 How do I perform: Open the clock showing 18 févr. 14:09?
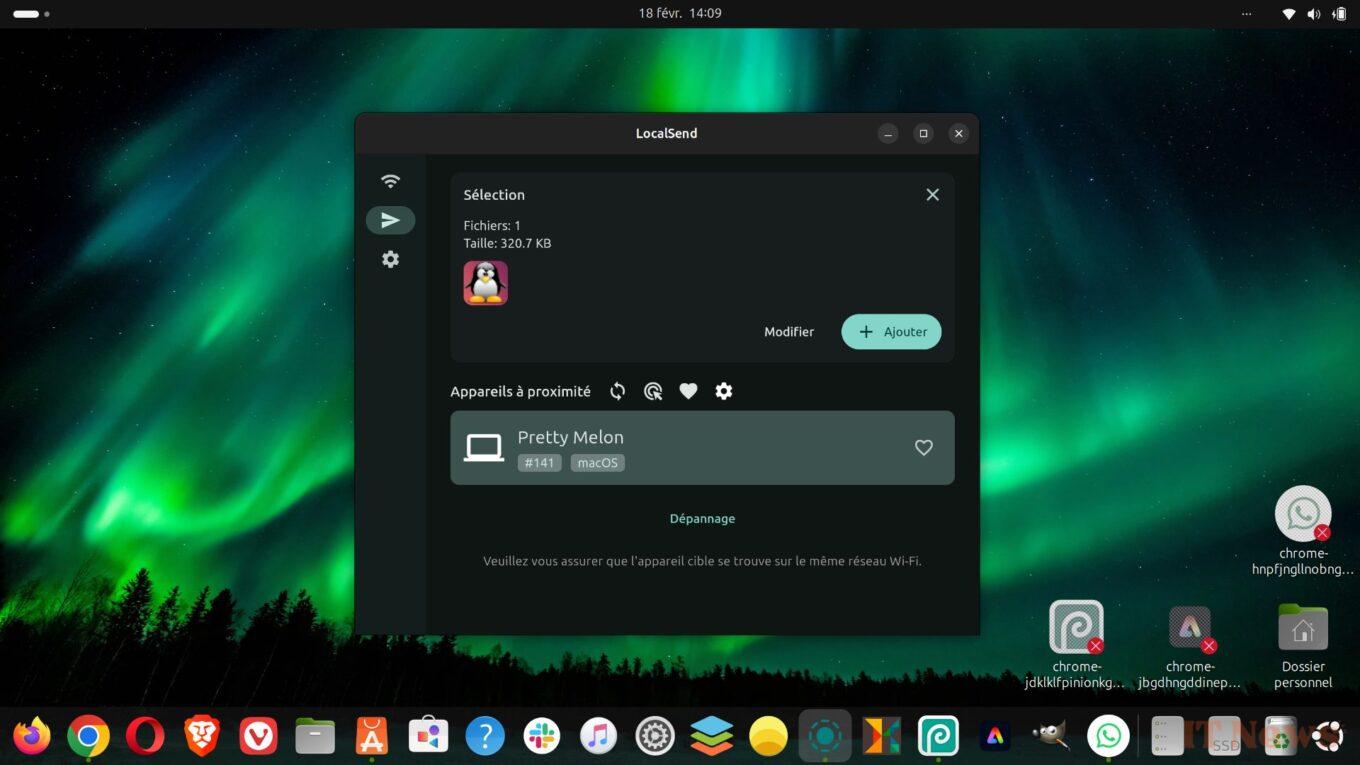coord(680,14)
